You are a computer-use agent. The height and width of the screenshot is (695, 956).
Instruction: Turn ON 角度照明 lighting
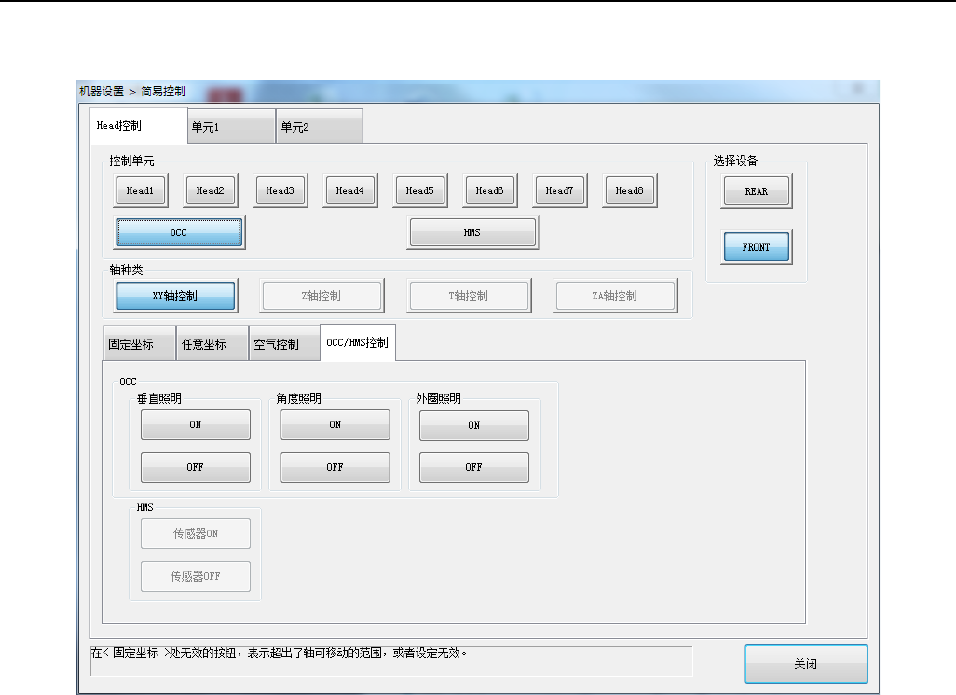tap(335, 424)
